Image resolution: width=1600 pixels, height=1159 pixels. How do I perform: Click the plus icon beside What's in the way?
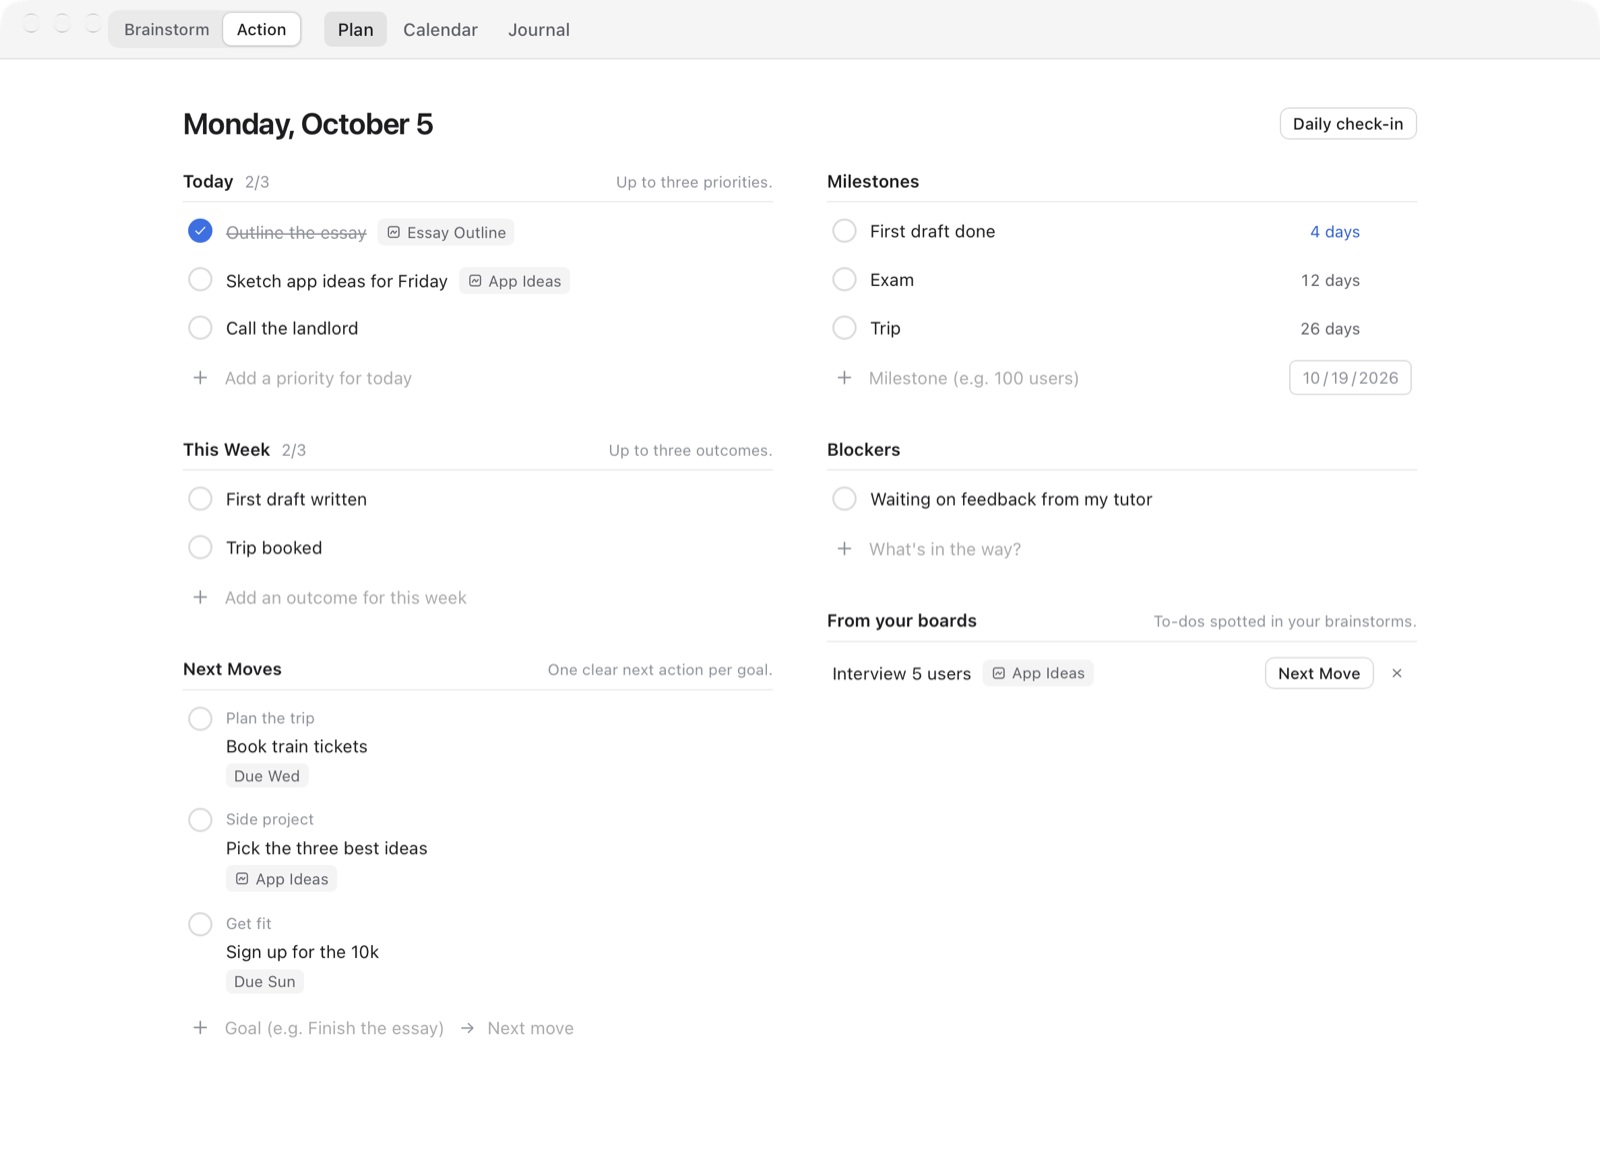point(844,549)
